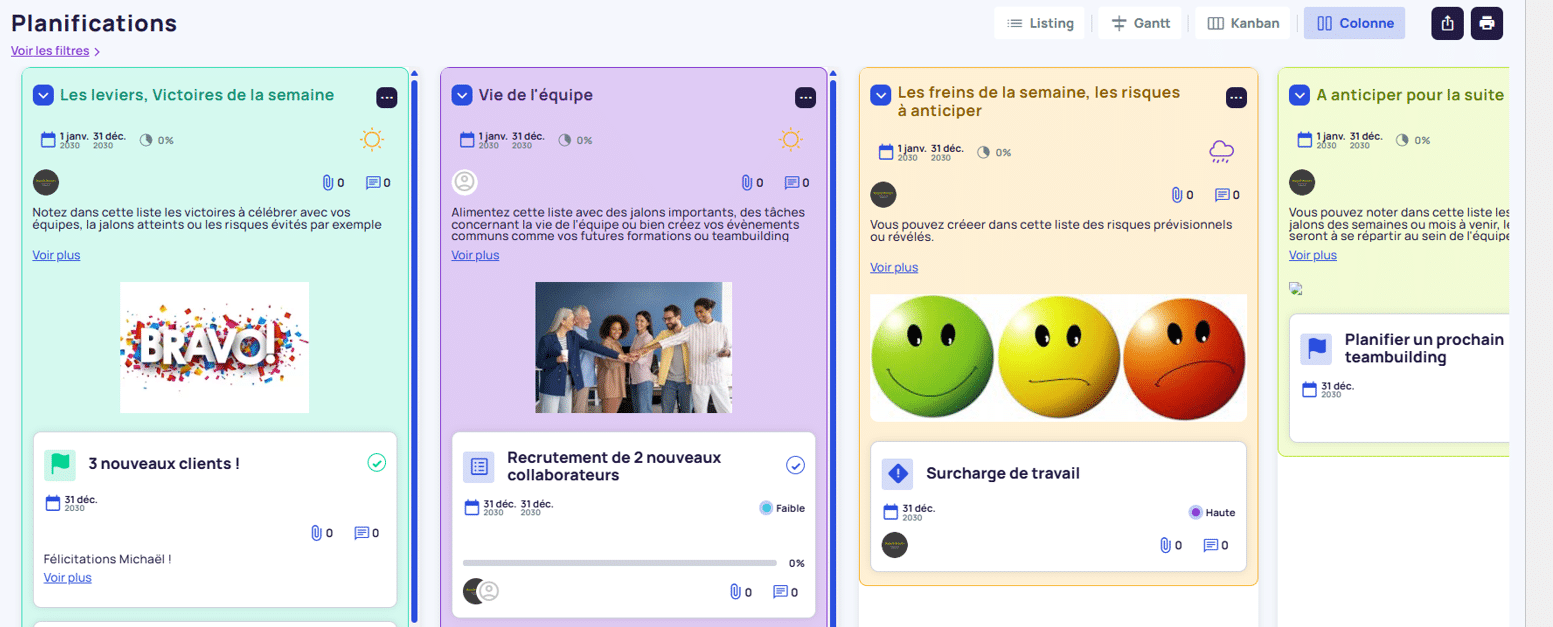This screenshot has height=627, width=1553.
Task: Click the progress bar on Recrutement card
Action: pyautogui.click(x=620, y=563)
